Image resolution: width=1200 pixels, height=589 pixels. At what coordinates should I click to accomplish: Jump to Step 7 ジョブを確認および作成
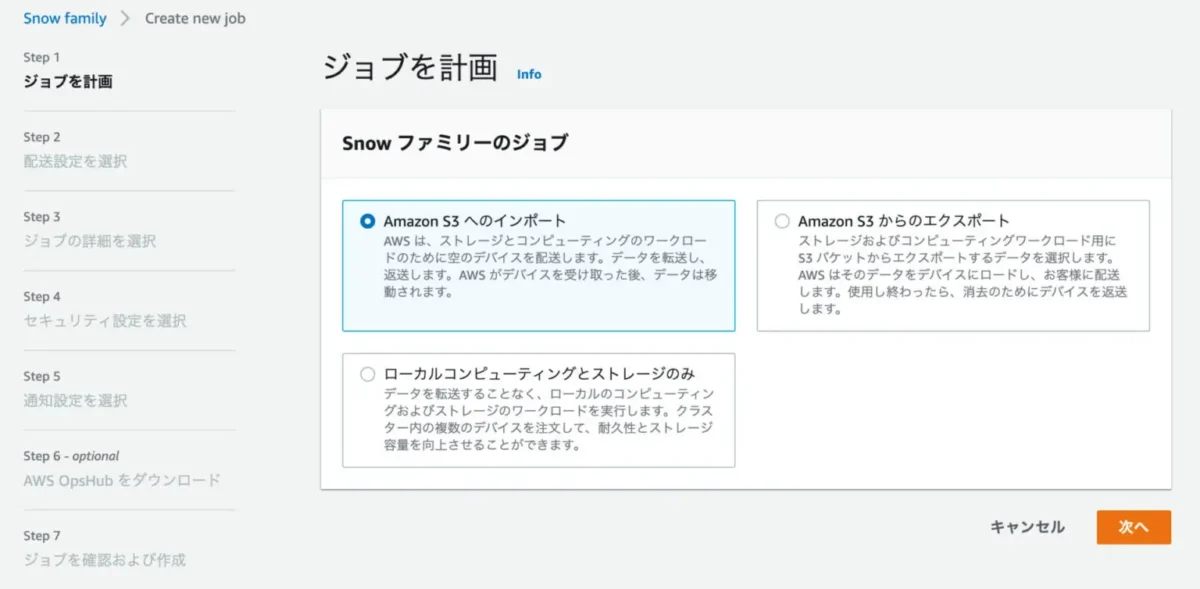click(104, 560)
